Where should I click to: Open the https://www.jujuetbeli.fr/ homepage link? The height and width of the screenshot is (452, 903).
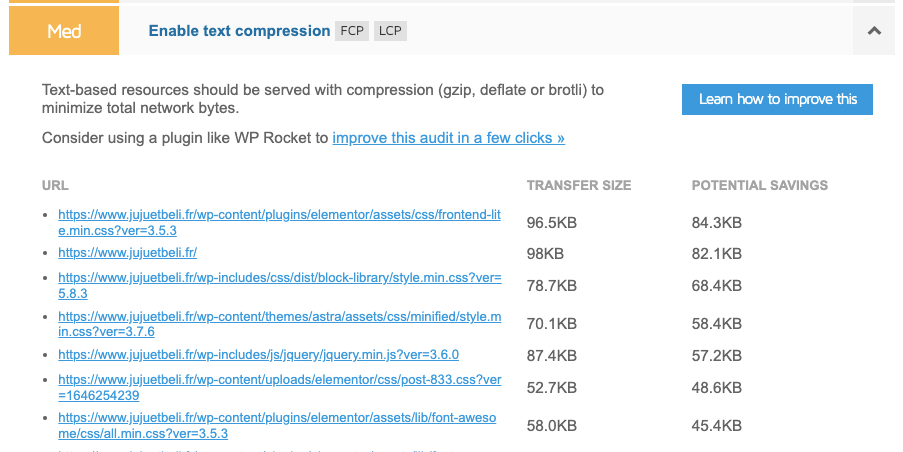[127, 253]
